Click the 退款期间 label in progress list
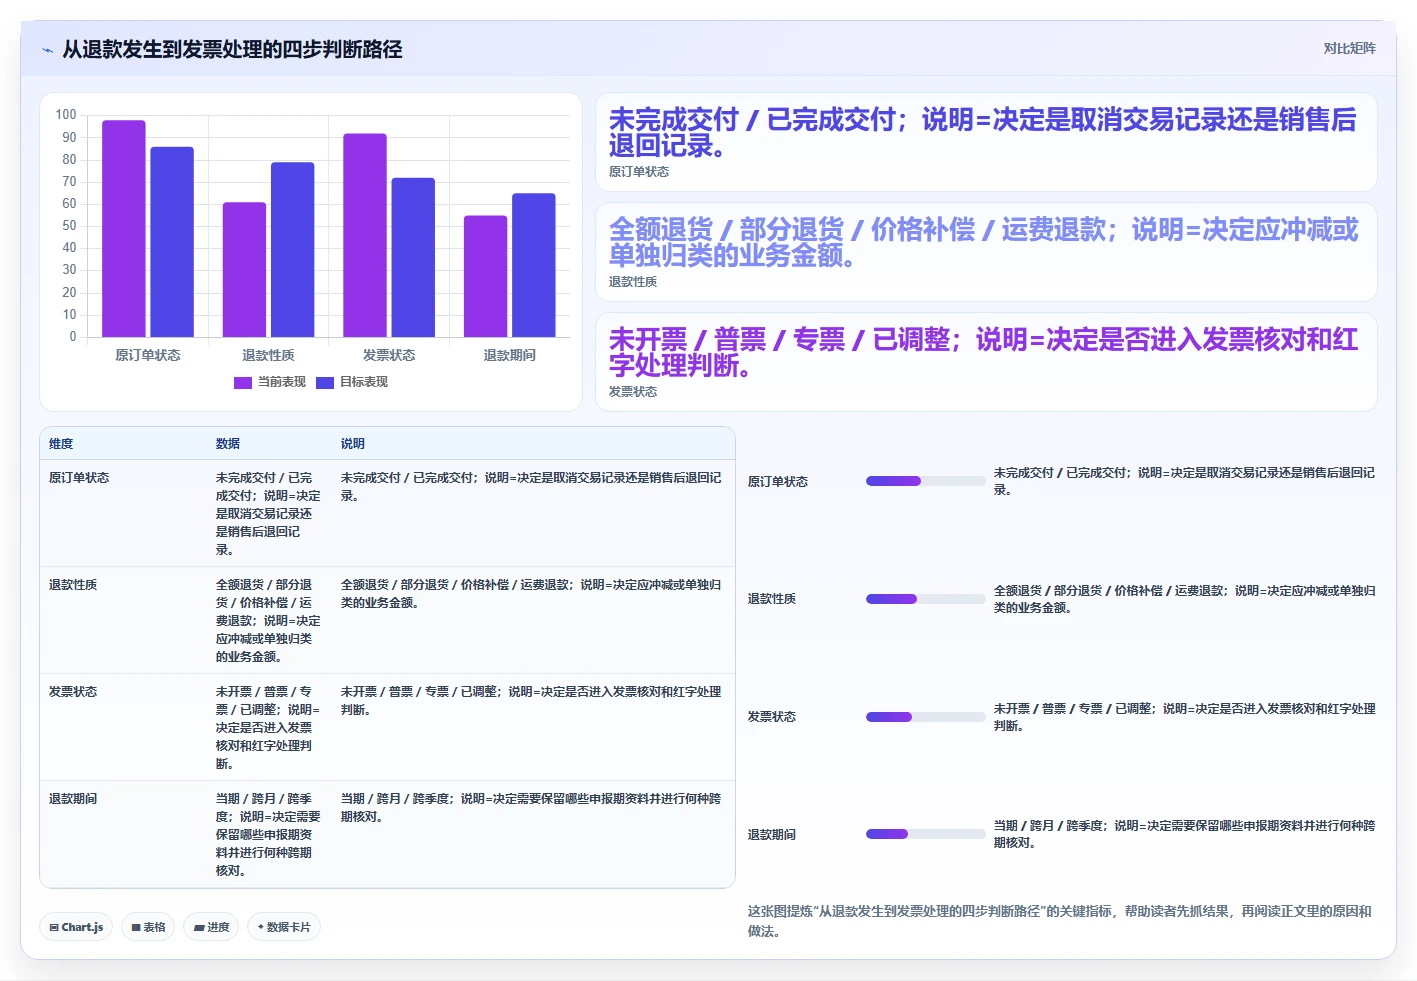 772,835
